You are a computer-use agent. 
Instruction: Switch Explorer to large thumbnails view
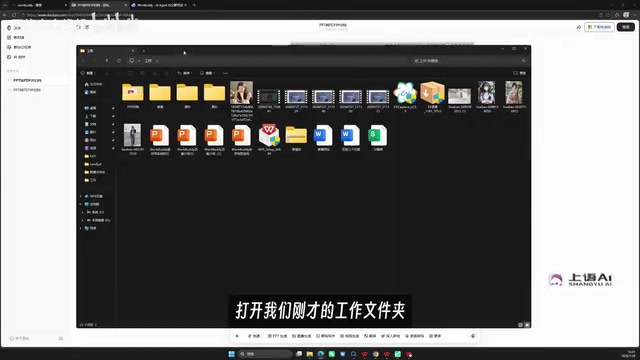tap(527, 325)
